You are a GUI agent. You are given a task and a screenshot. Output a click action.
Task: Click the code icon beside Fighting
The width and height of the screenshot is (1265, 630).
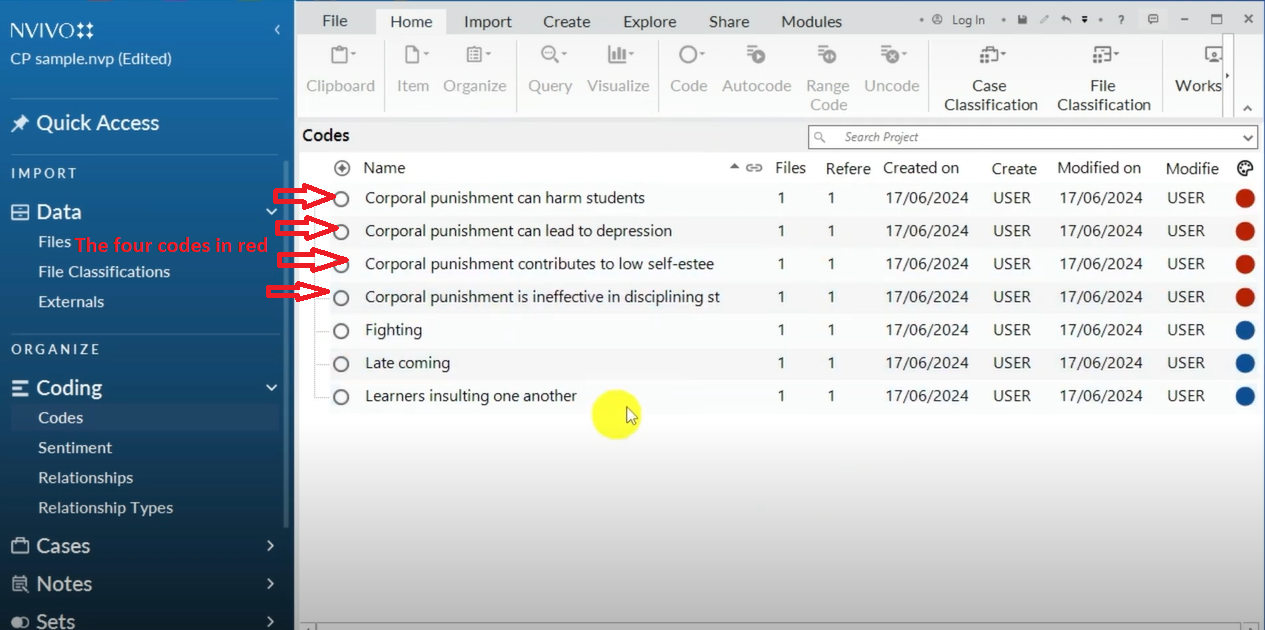click(x=341, y=331)
